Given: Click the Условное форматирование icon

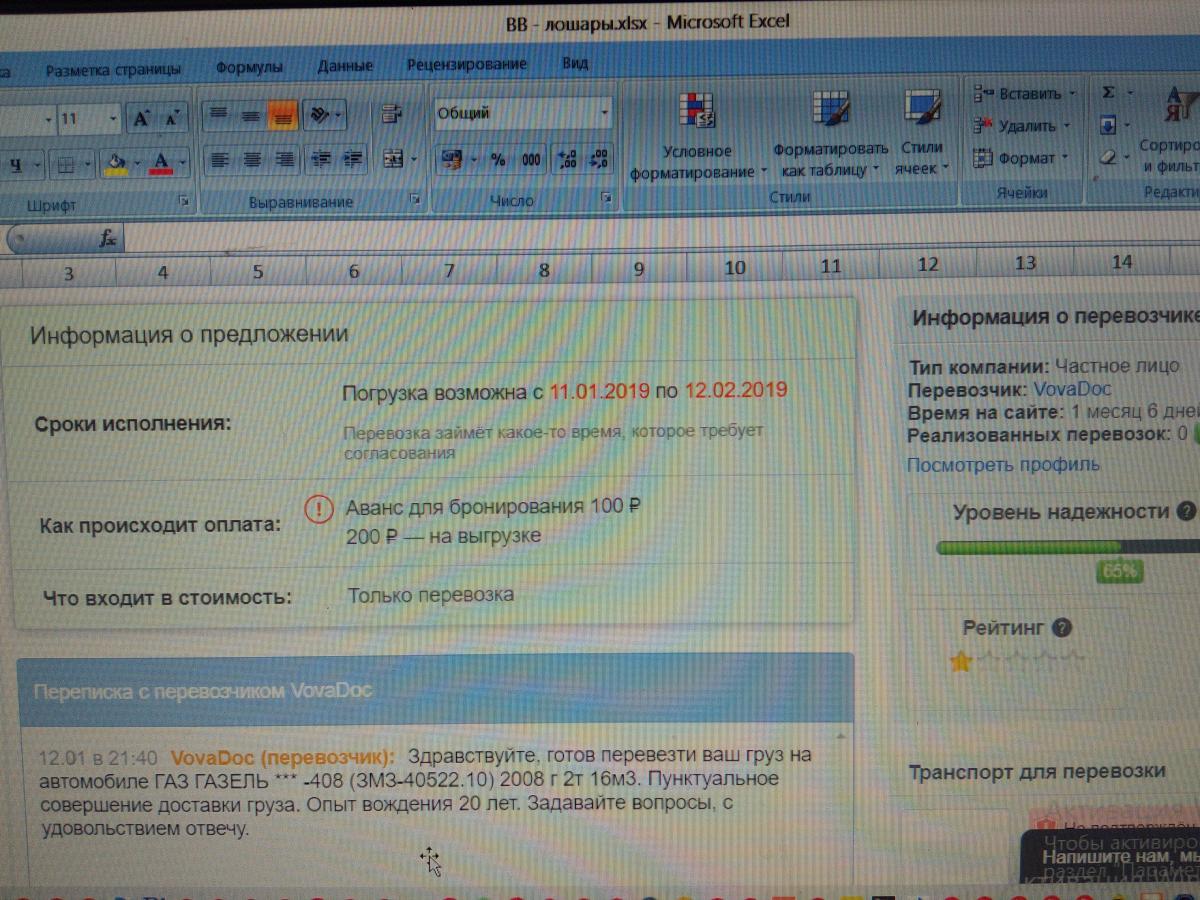Looking at the screenshot, I should [x=695, y=112].
